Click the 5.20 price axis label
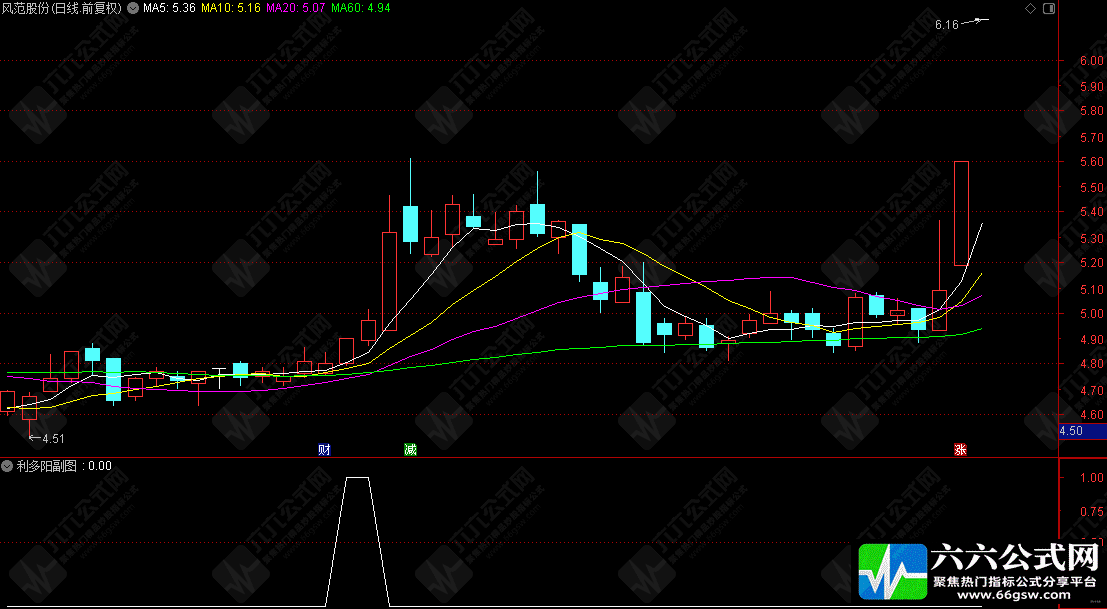Viewport: 1107px width, 609px height. click(1092, 263)
